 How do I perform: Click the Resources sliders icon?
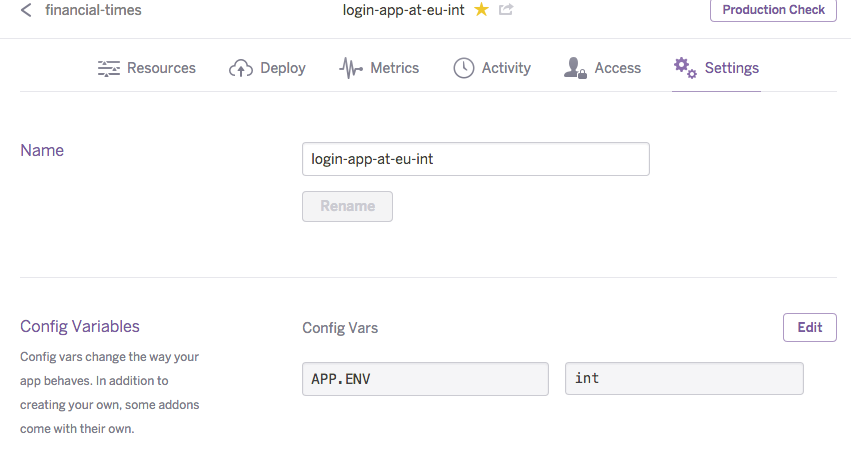109,68
